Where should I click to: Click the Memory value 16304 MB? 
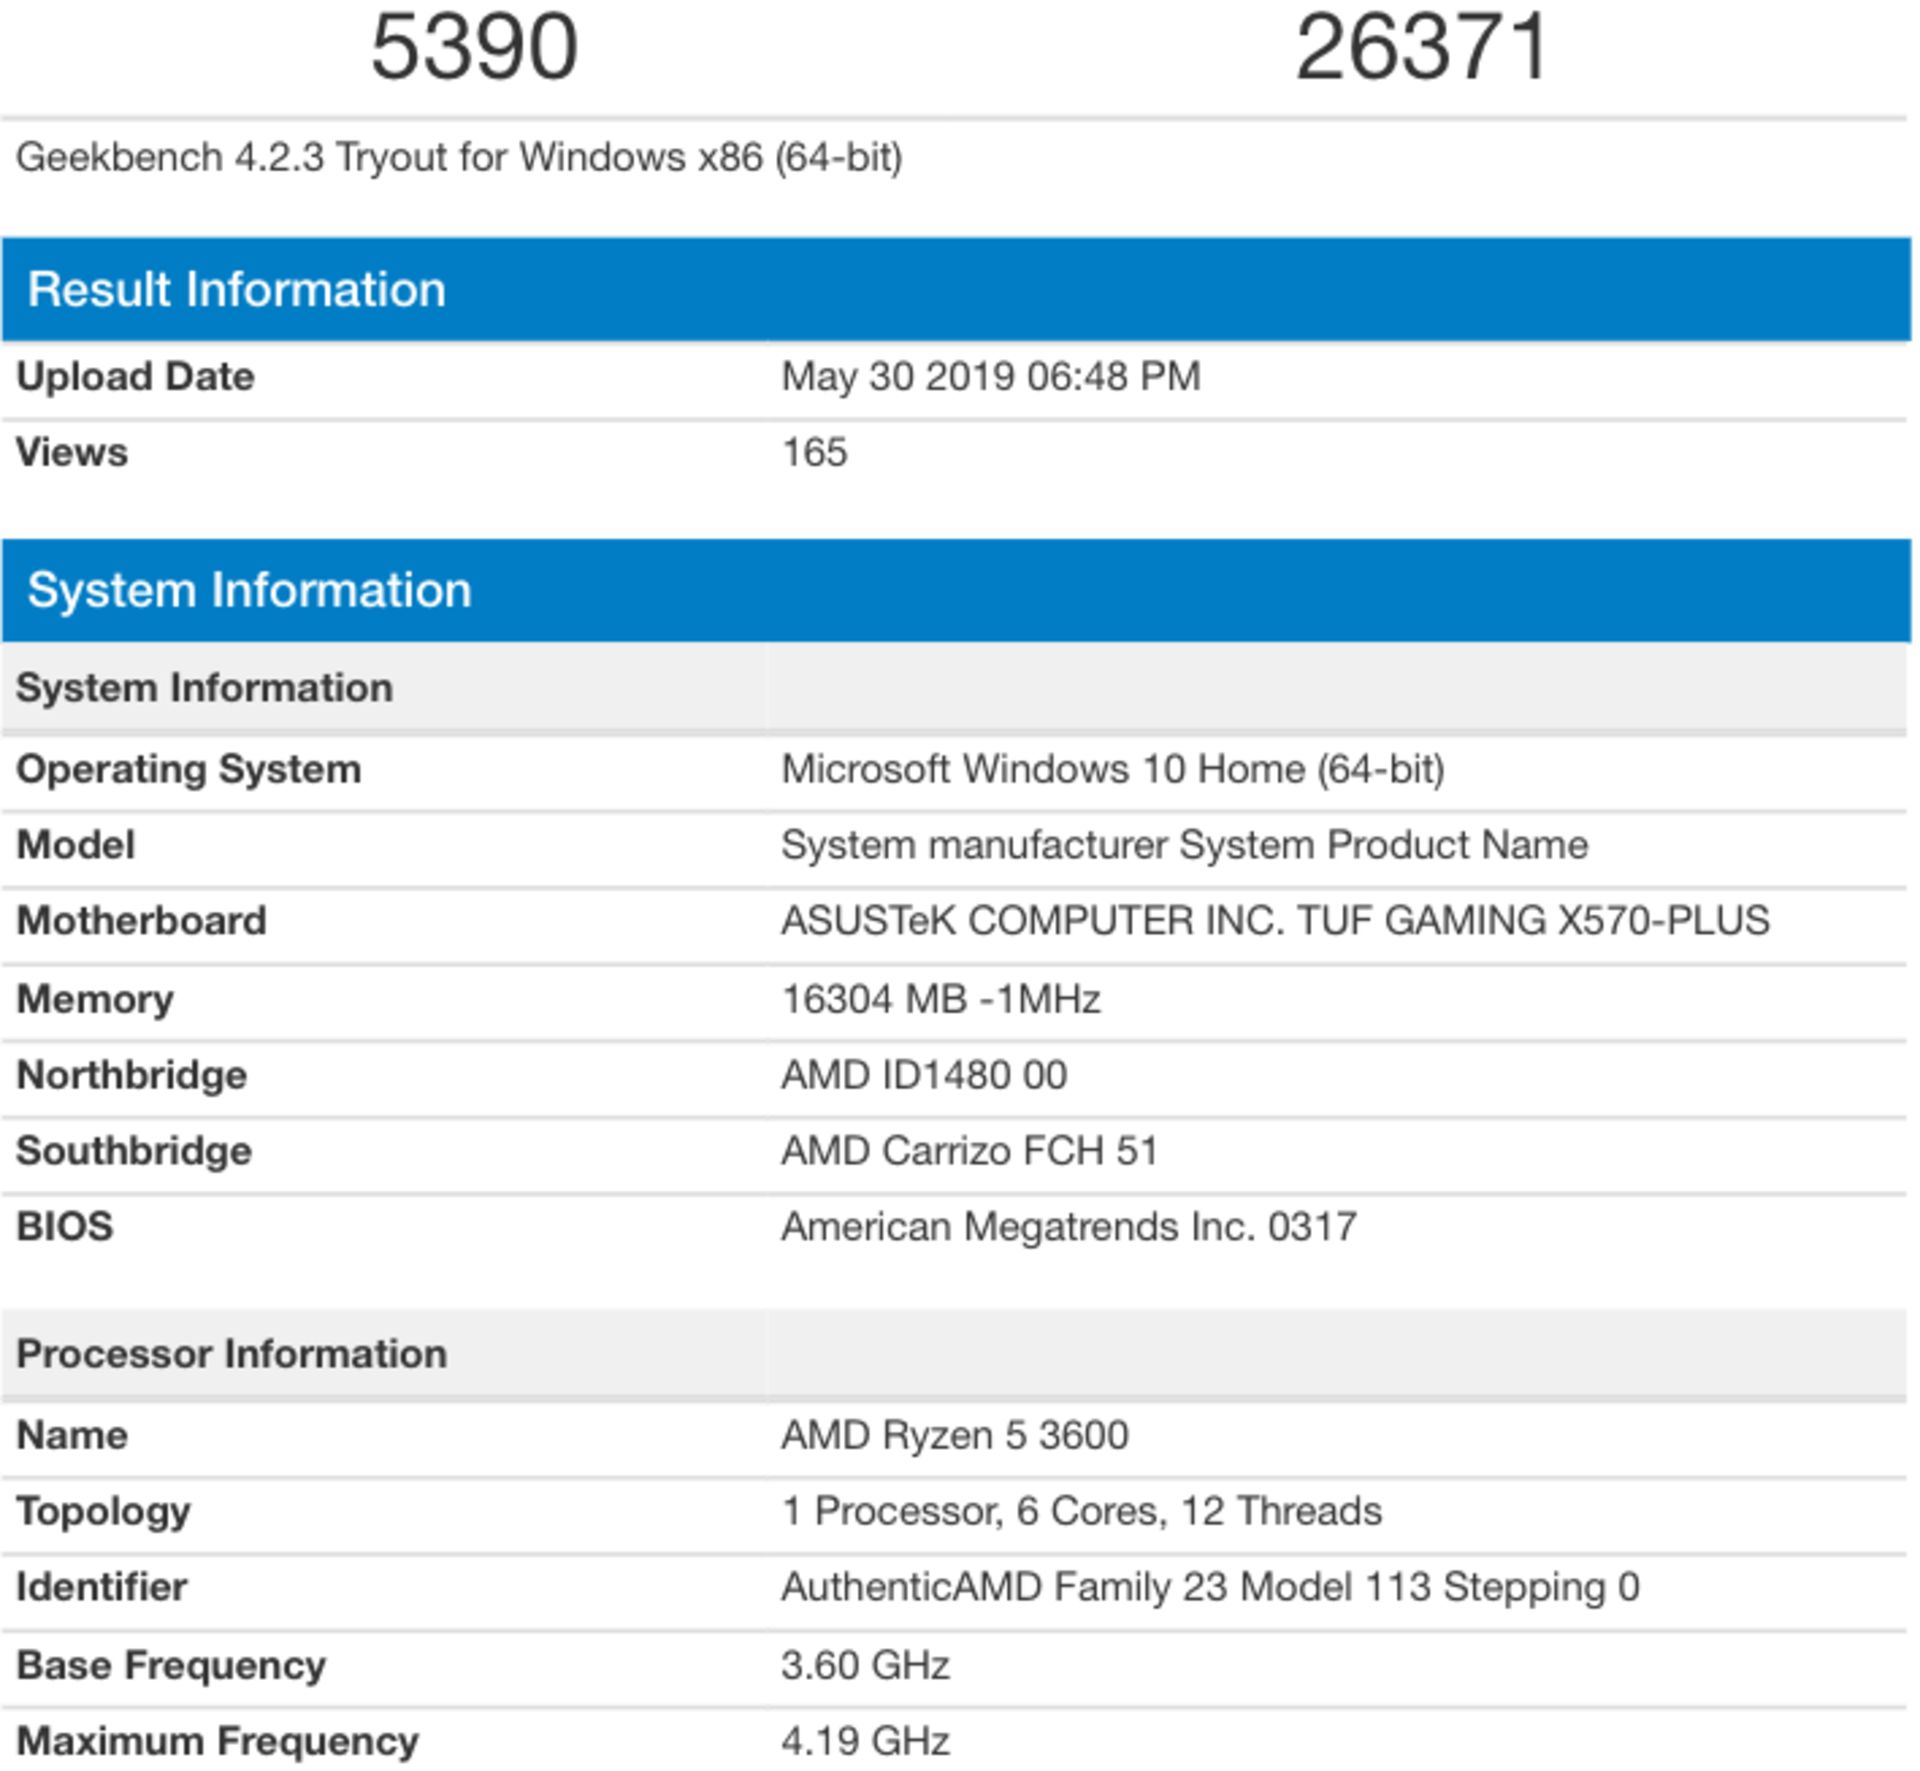940,998
